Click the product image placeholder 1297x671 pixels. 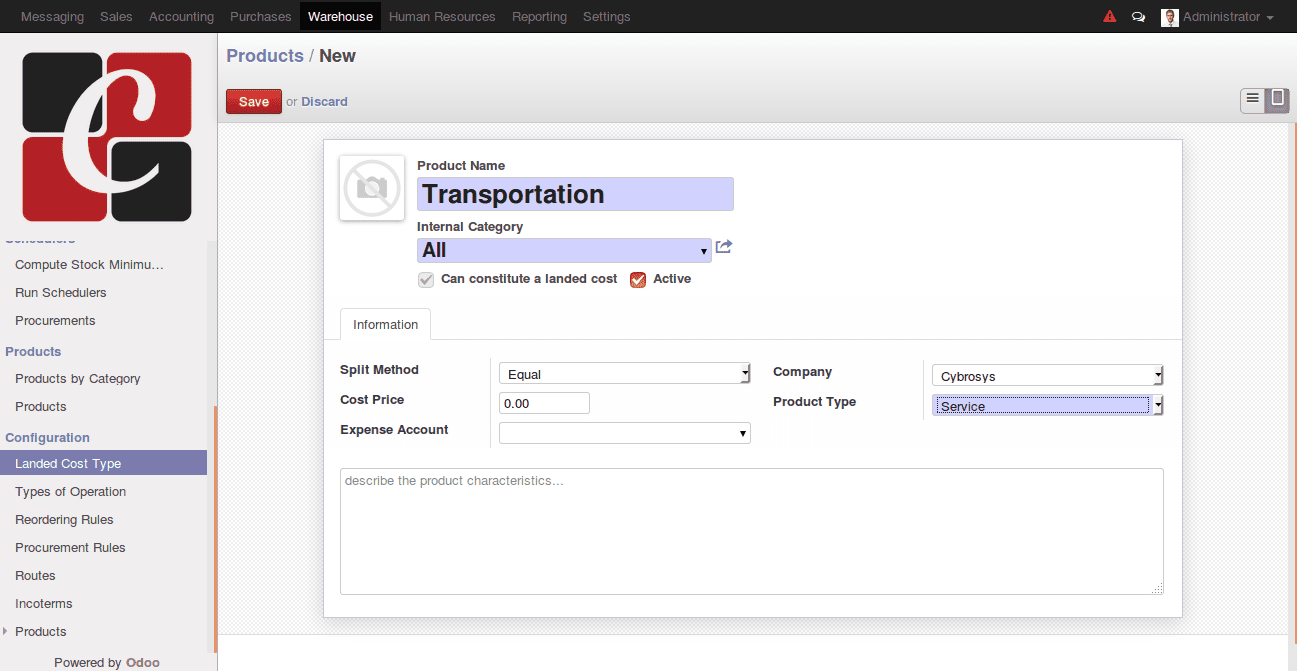(372, 187)
